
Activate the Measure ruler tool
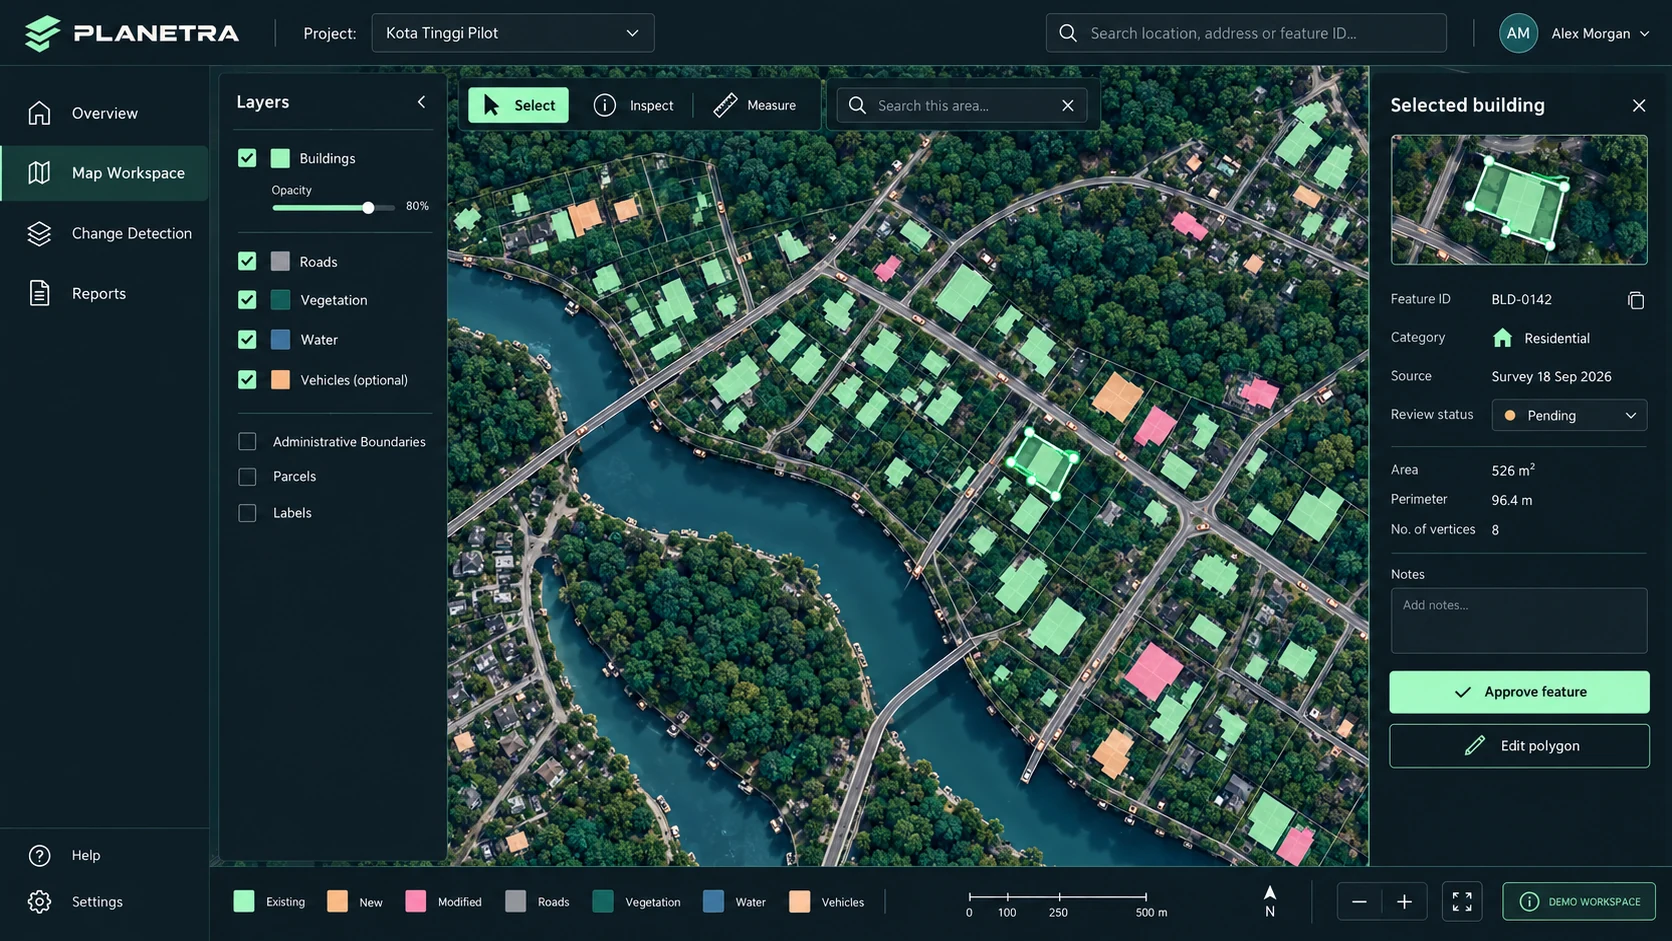coord(756,105)
